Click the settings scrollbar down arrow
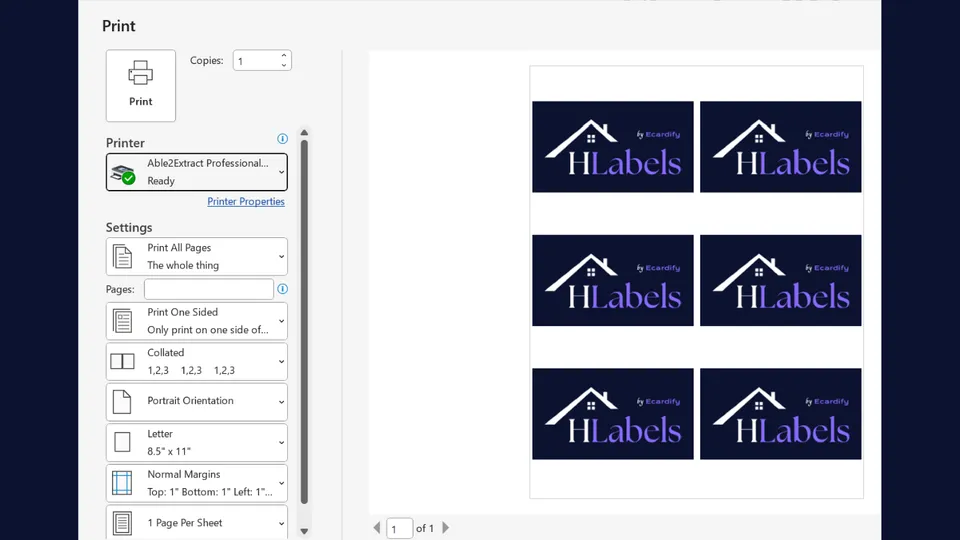Viewport: 960px width, 540px height. (304, 531)
